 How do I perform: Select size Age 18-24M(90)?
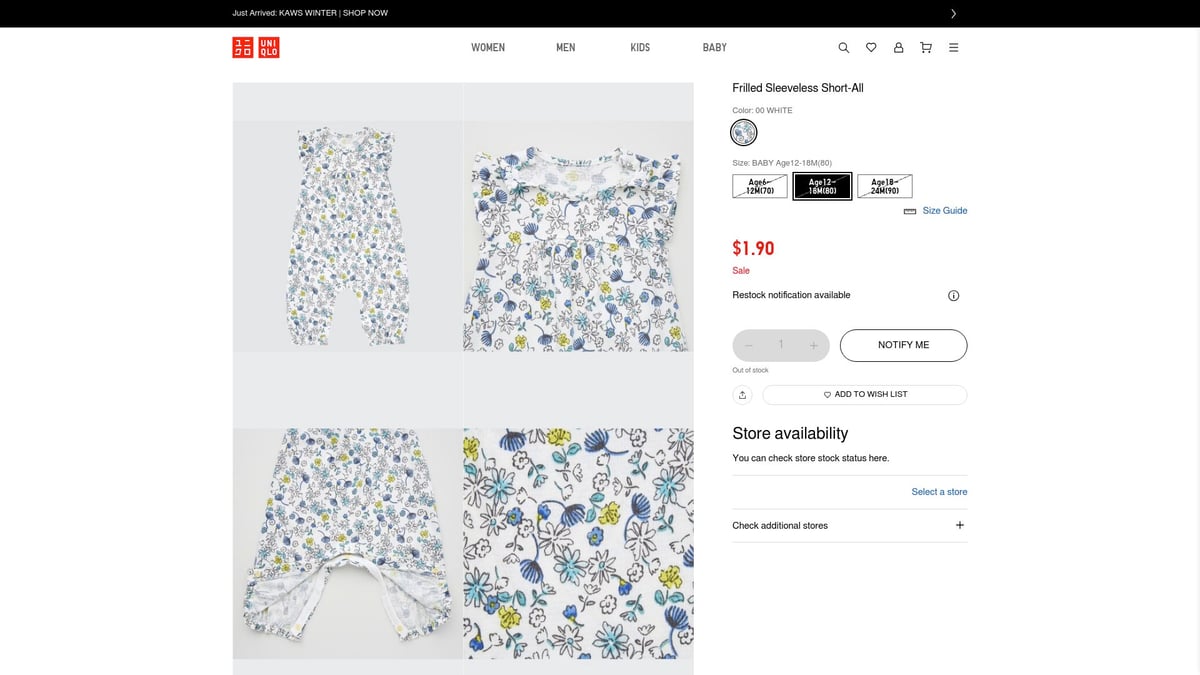[885, 186]
